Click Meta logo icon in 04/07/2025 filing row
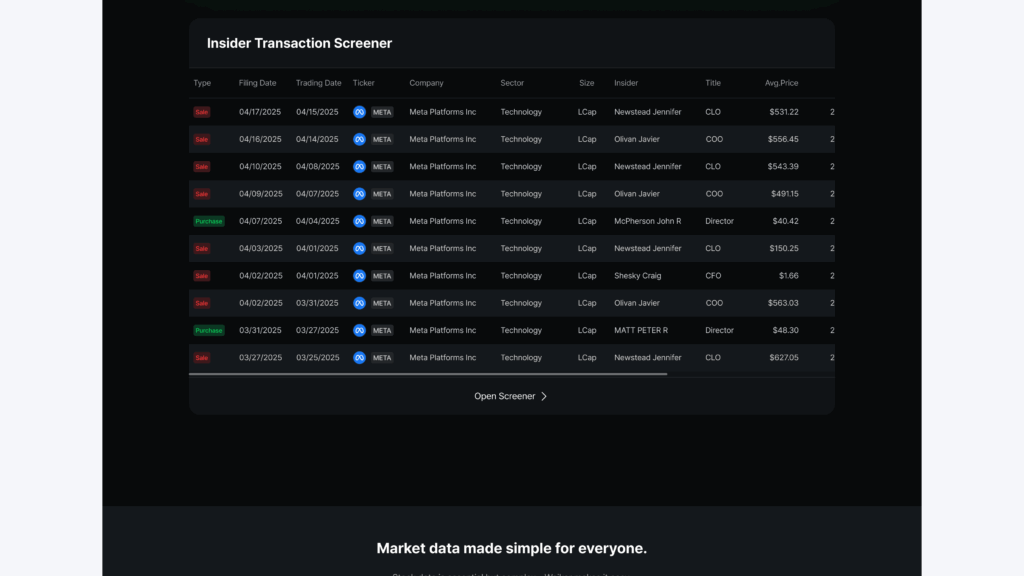 point(359,221)
